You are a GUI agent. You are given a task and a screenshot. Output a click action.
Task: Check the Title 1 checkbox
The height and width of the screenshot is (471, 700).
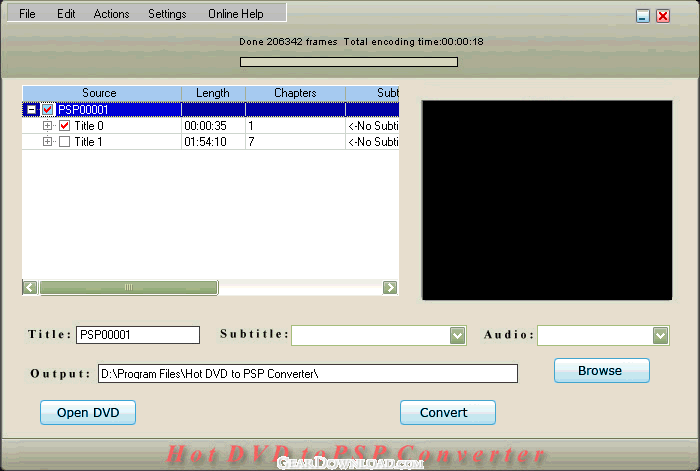click(65, 142)
